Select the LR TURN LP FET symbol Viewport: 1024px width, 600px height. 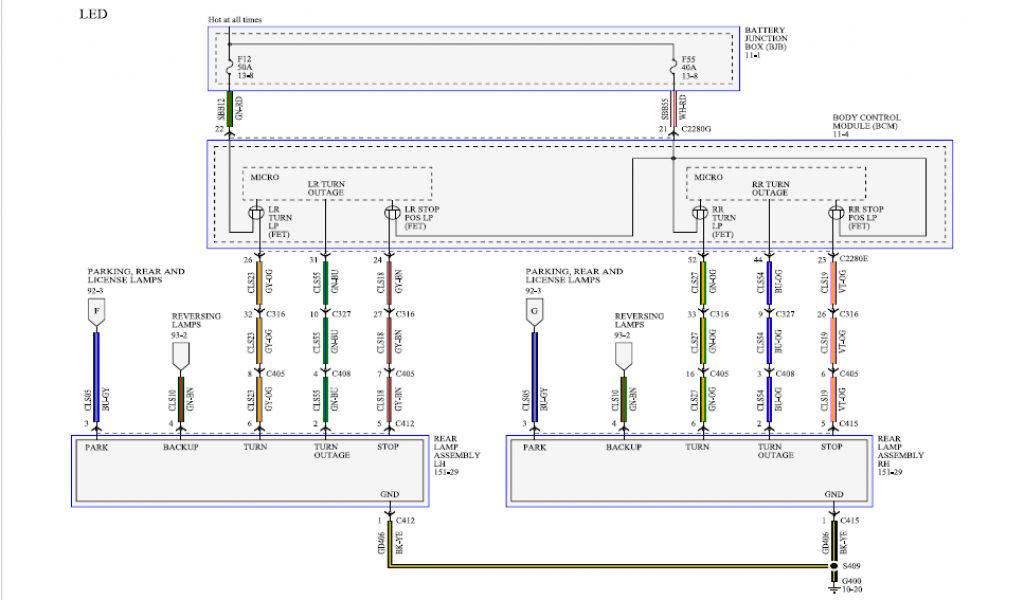[256, 212]
